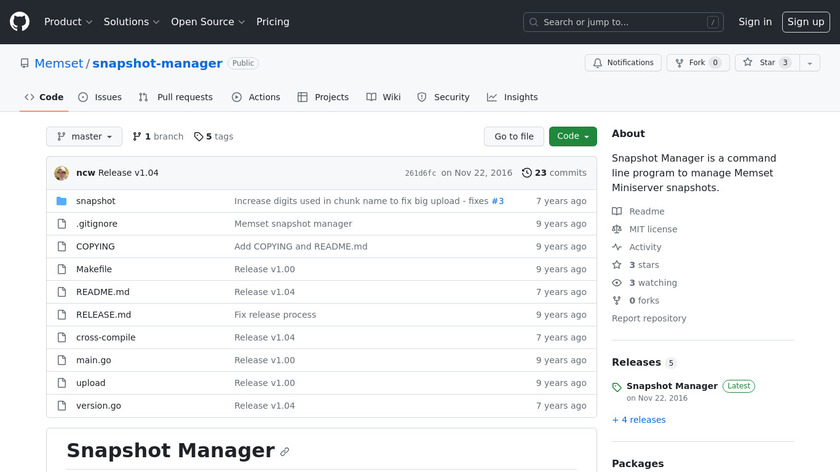
Task: Open the COPYING file
Action: [x=95, y=246]
